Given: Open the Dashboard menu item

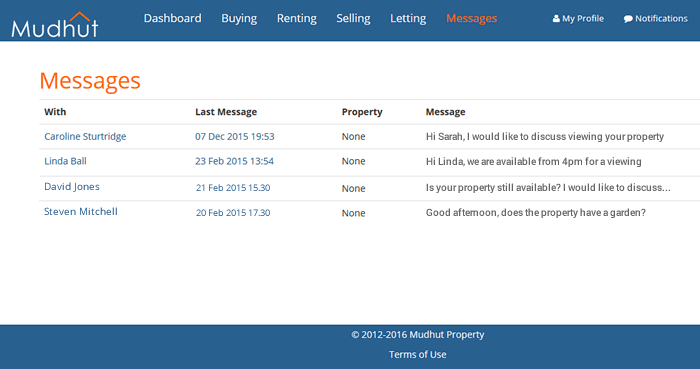Looking at the screenshot, I should (172, 18).
